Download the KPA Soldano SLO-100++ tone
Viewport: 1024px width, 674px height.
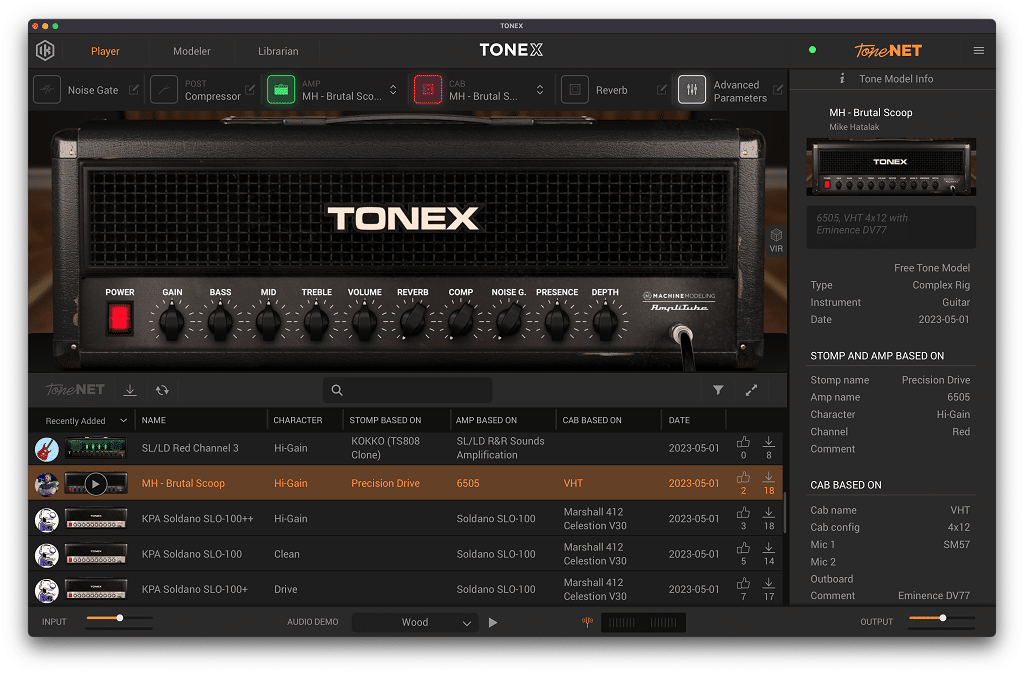coord(769,513)
